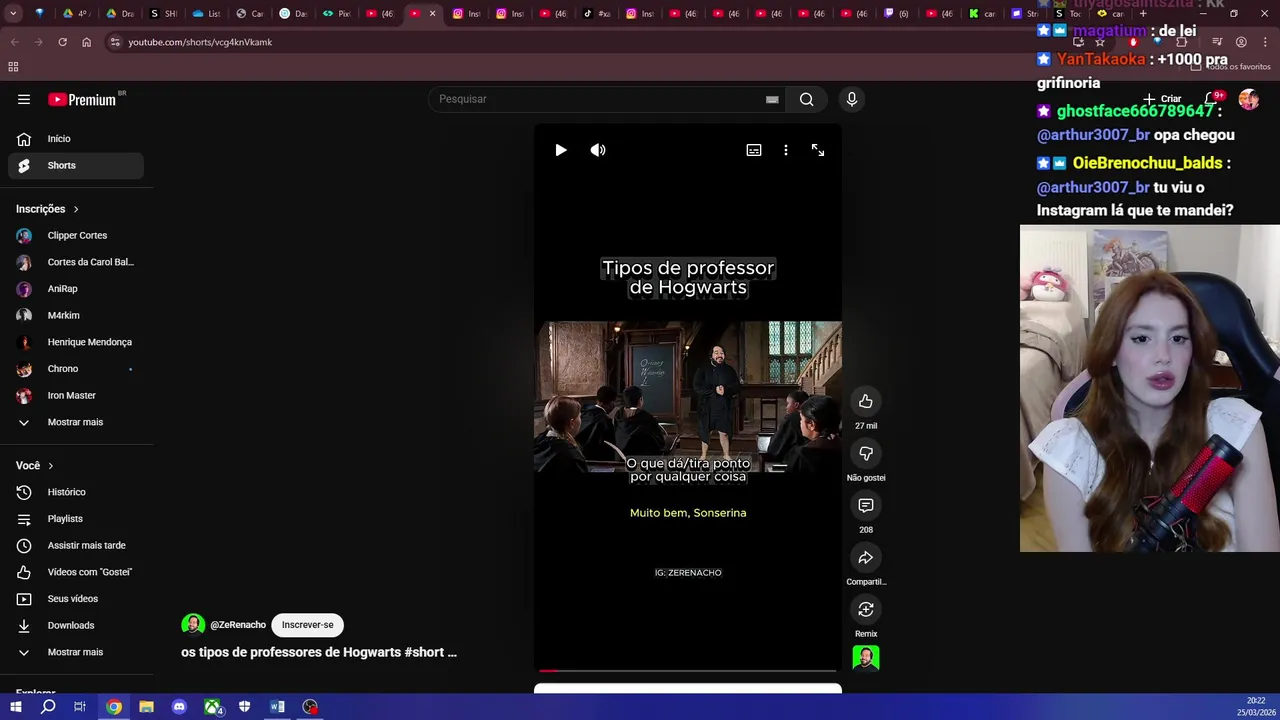Open Iron Master subscription
Image resolution: width=1280 pixels, height=720 pixels.
(76, 395)
